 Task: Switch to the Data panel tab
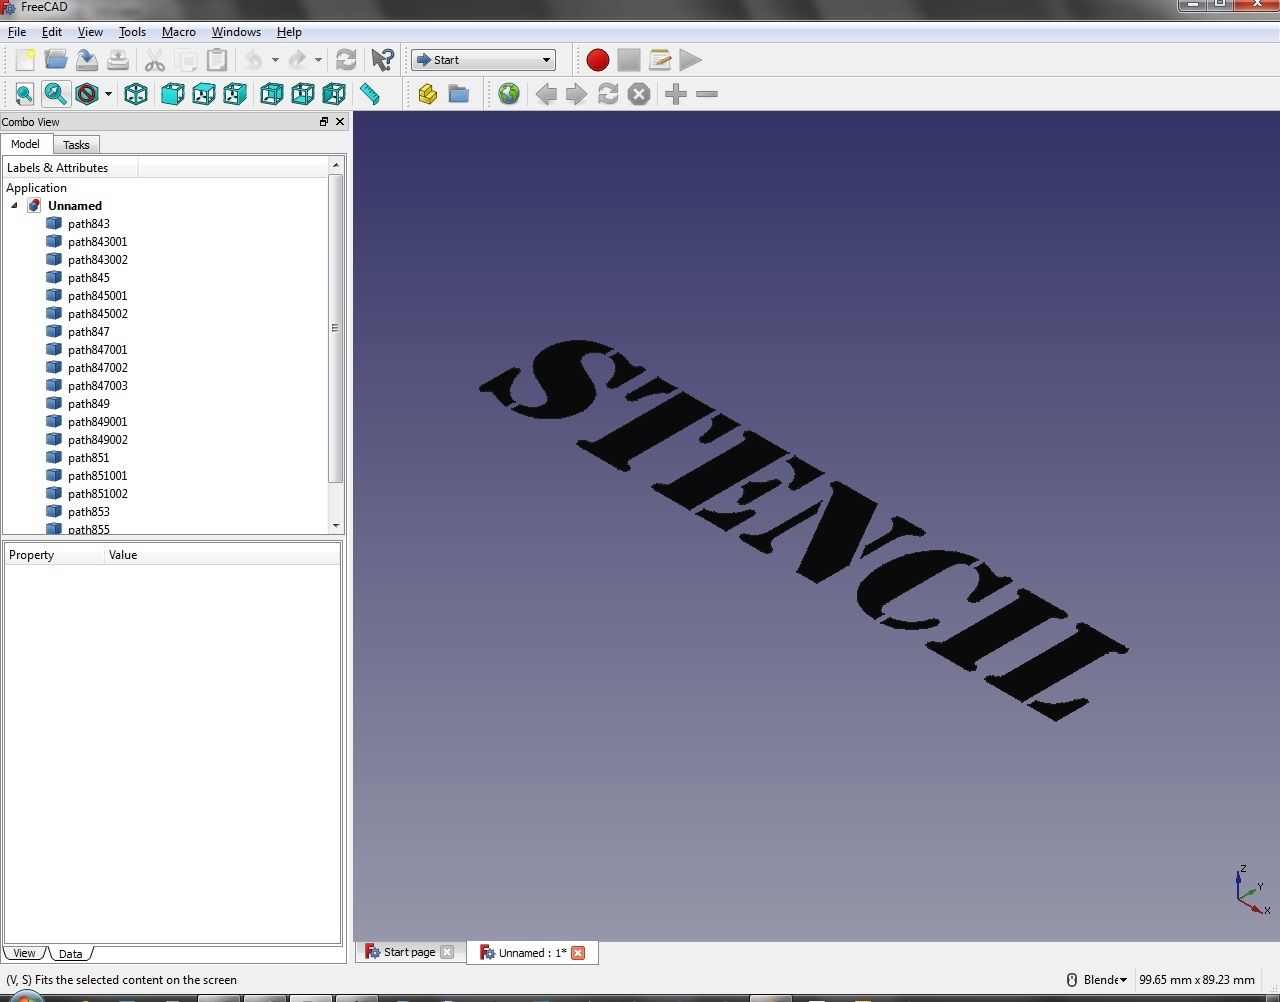click(x=70, y=953)
